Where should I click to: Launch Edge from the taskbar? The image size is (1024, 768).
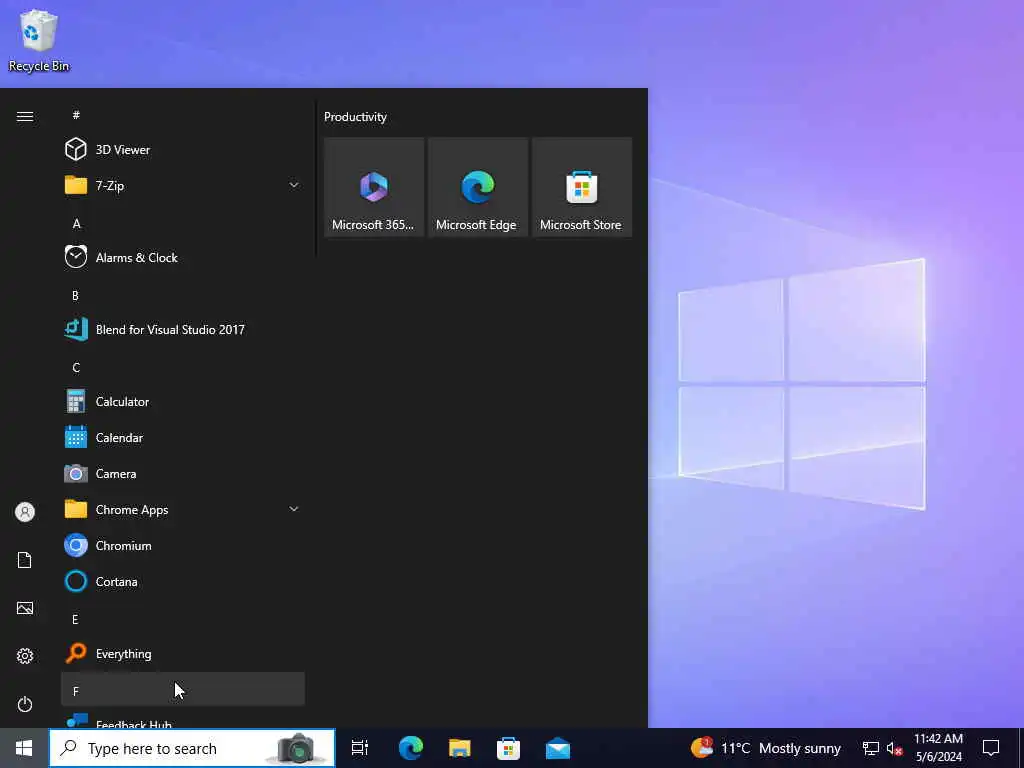(411, 748)
